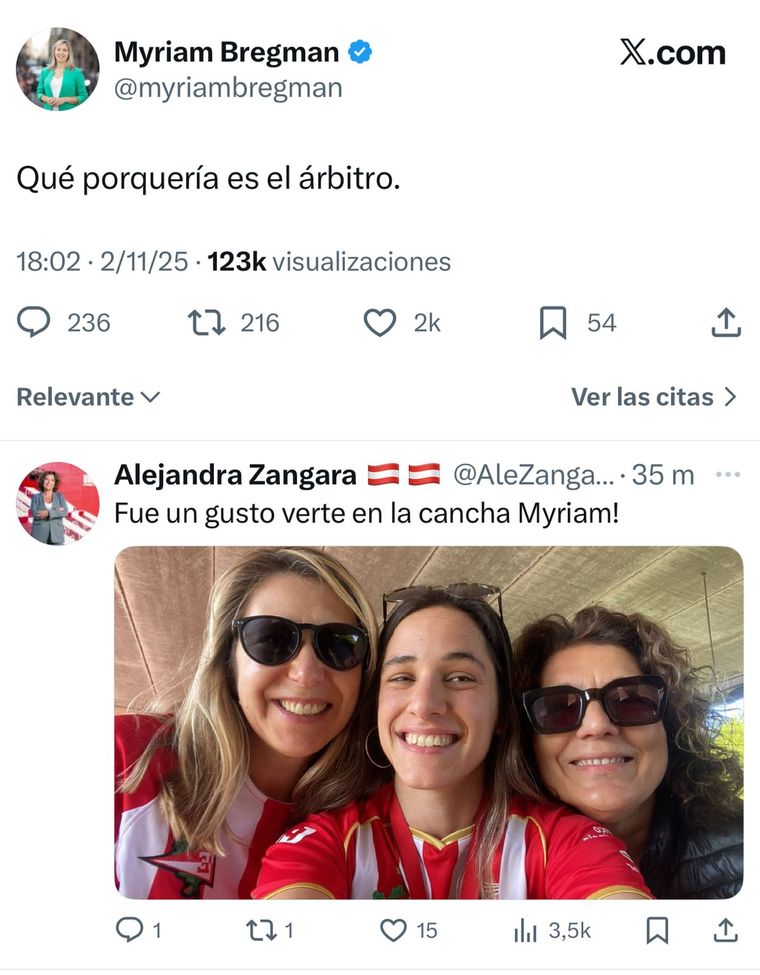Open Alejandra Zangara's profile avatar
This screenshot has height=975, width=760.
pos(57,503)
